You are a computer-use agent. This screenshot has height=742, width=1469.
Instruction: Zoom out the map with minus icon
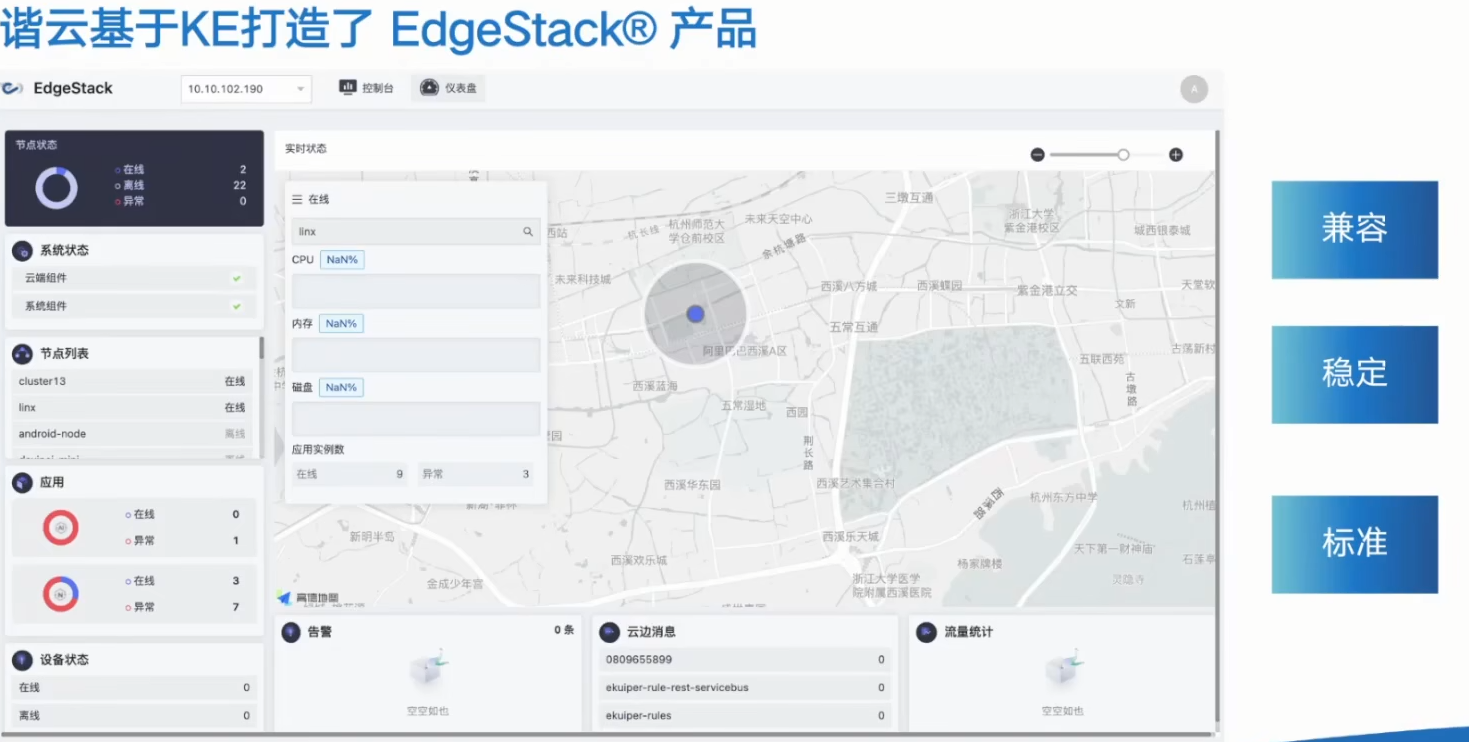(x=1038, y=155)
